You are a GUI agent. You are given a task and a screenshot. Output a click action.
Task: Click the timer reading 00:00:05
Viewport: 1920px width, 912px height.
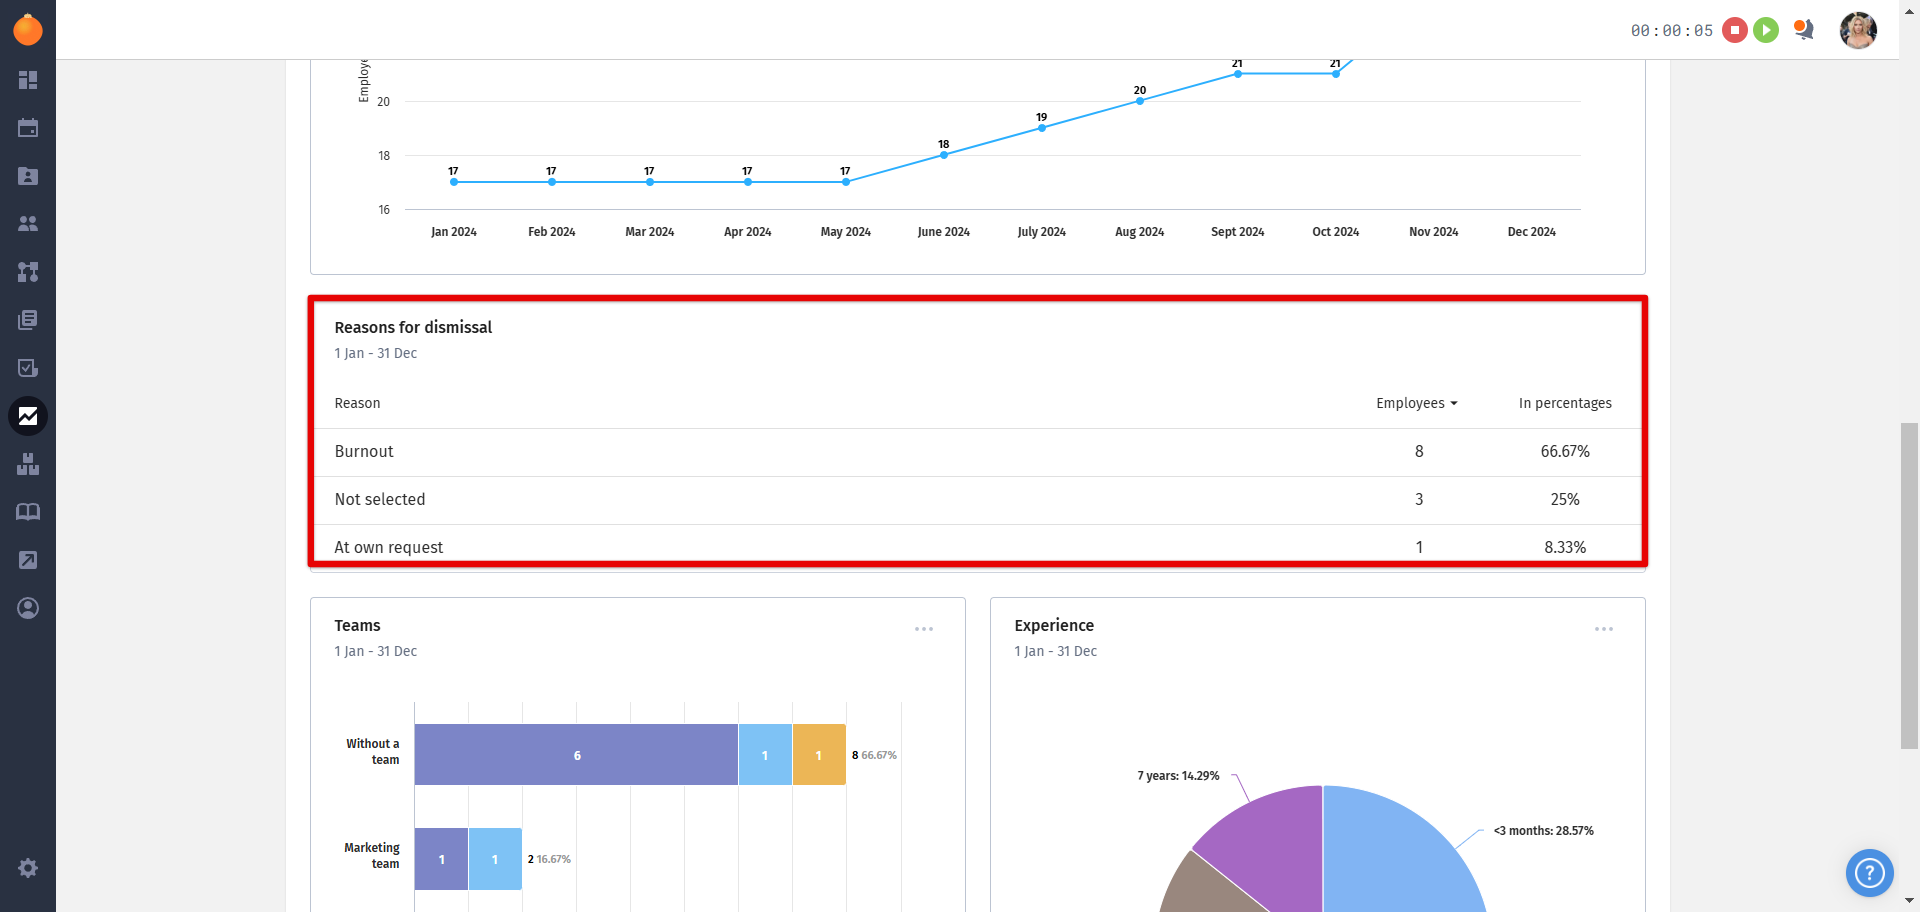pyautogui.click(x=1672, y=31)
